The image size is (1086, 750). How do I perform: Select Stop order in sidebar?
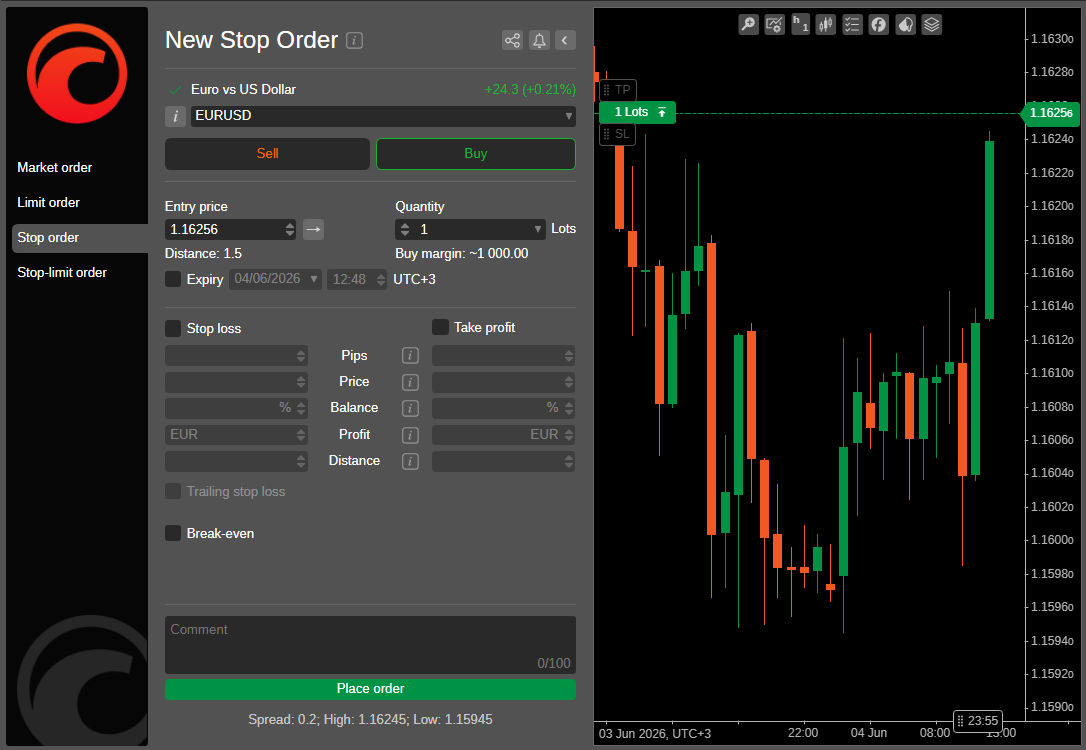tap(80, 238)
